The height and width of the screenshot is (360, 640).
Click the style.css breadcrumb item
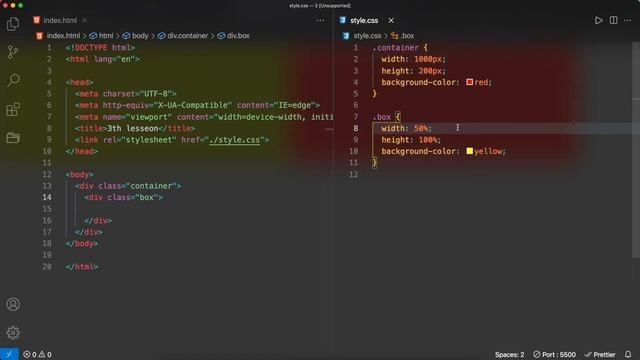(x=367, y=36)
